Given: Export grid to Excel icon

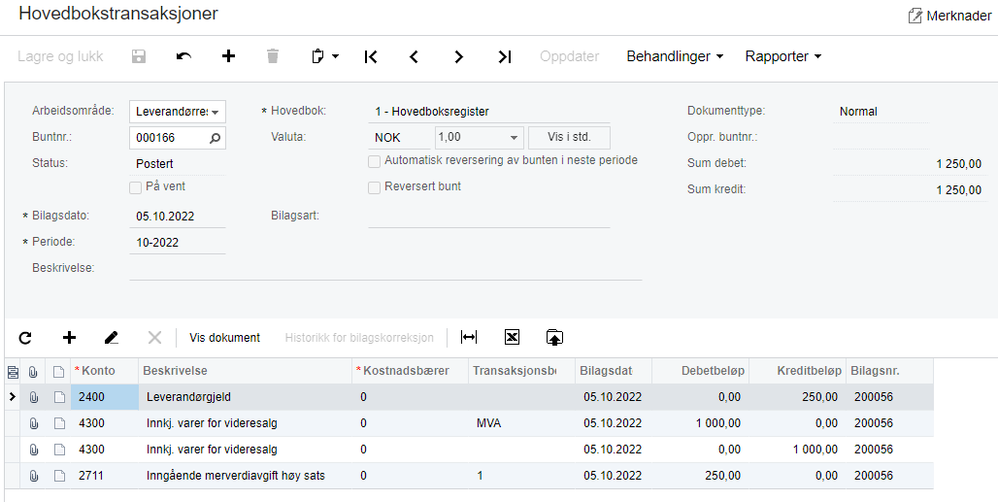Looking at the screenshot, I should click(512, 337).
